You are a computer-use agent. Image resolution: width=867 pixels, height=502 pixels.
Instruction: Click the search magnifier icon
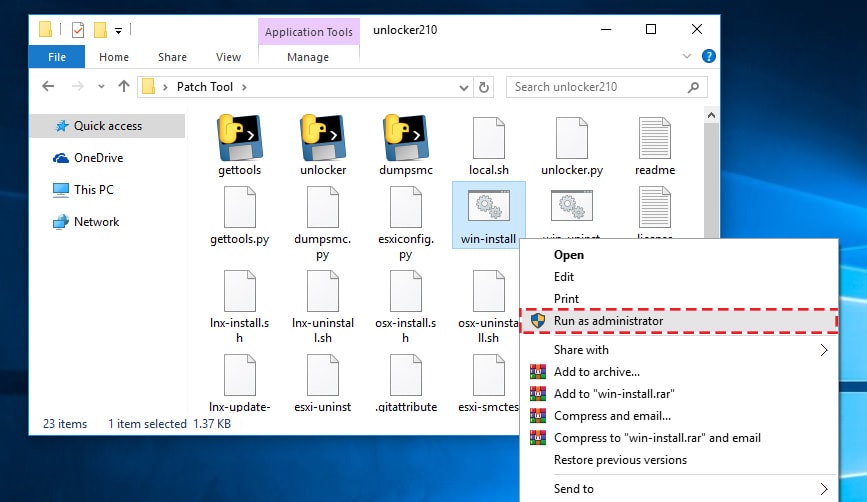tap(693, 87)
